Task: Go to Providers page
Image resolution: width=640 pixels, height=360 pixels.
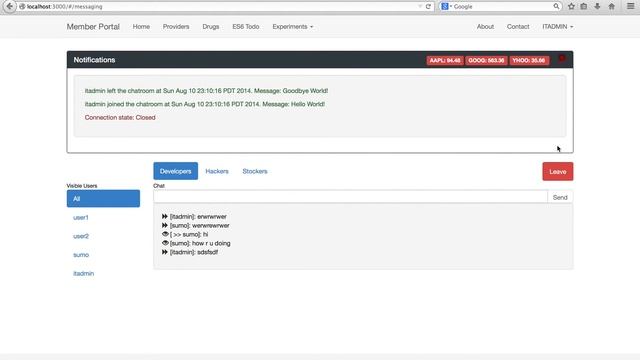Action: tap(176, 27)
